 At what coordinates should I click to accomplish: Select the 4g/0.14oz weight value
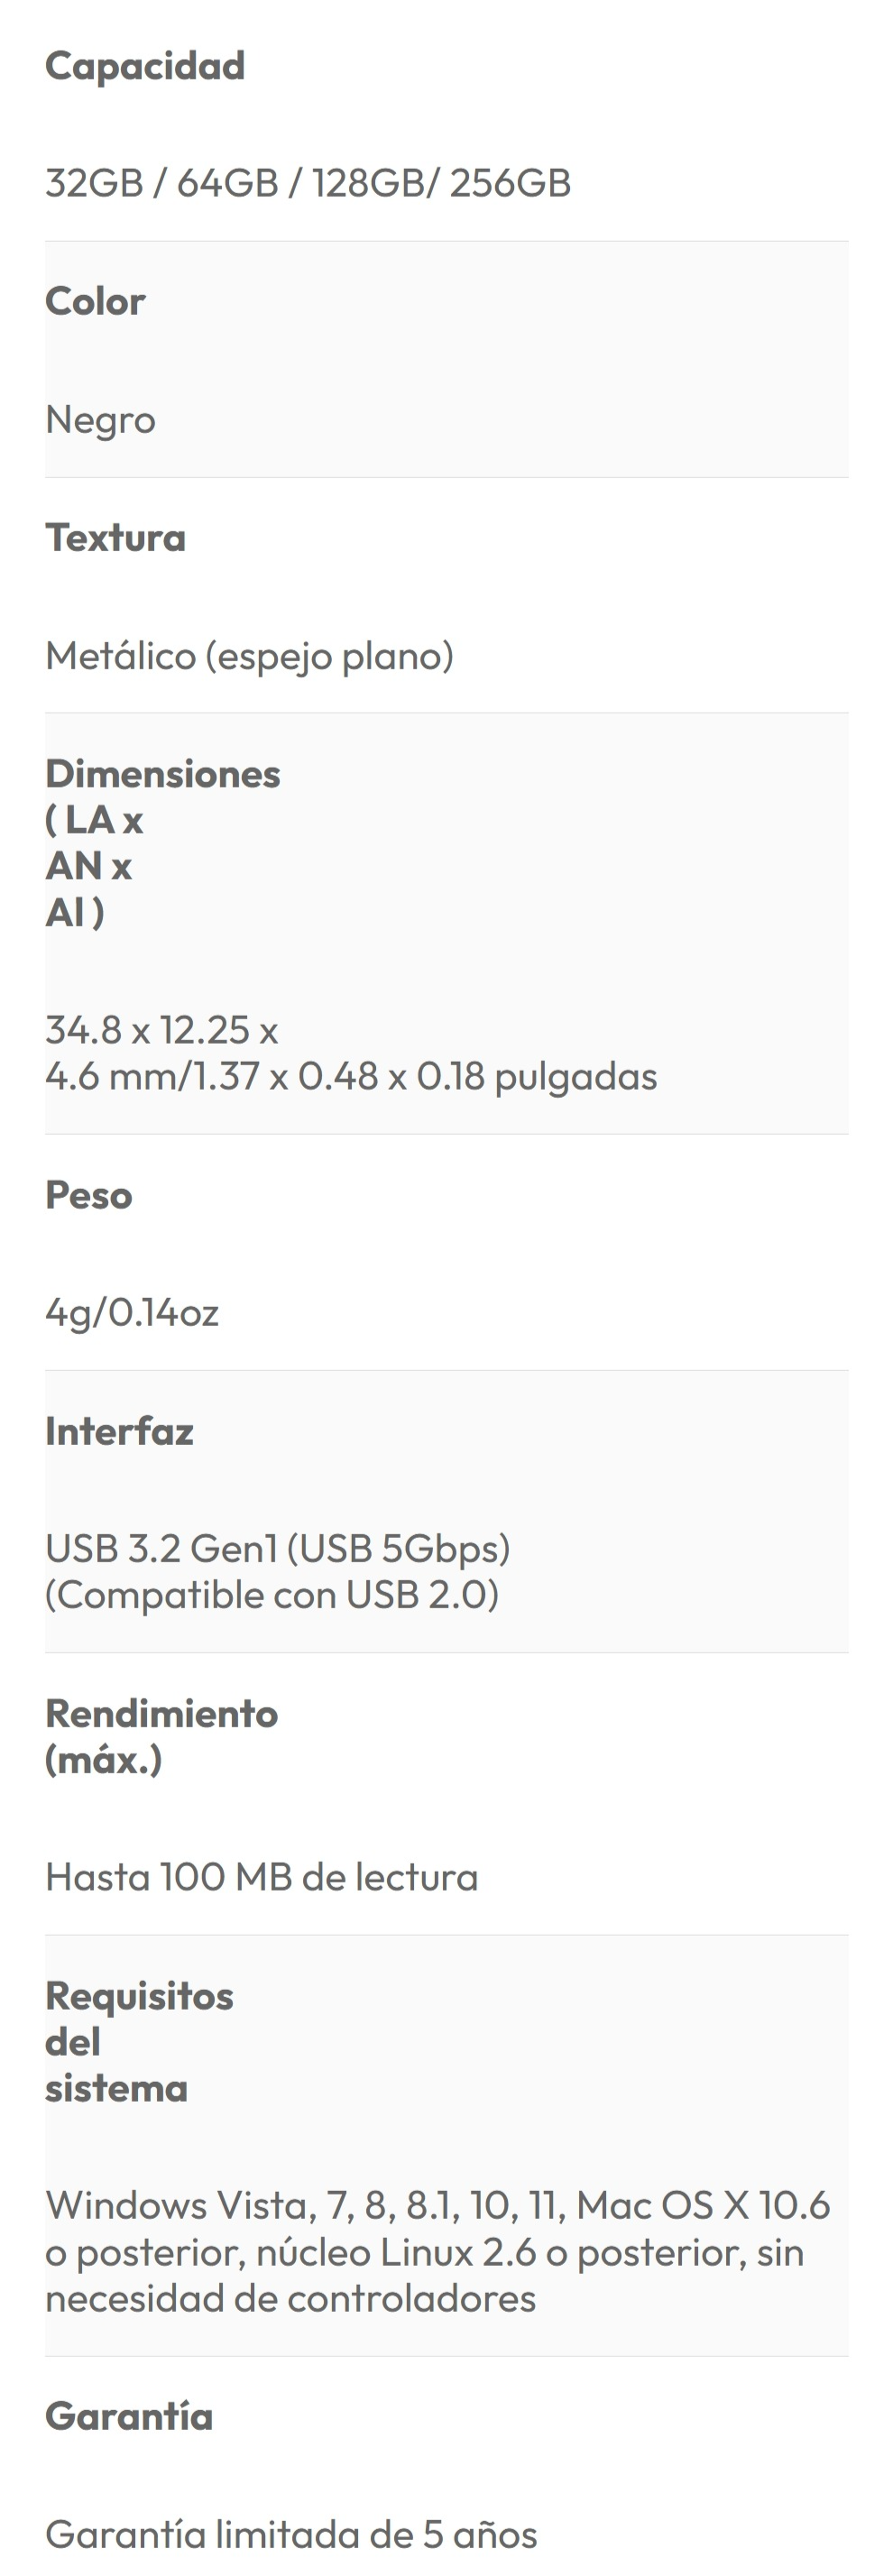pos(131,1312)
